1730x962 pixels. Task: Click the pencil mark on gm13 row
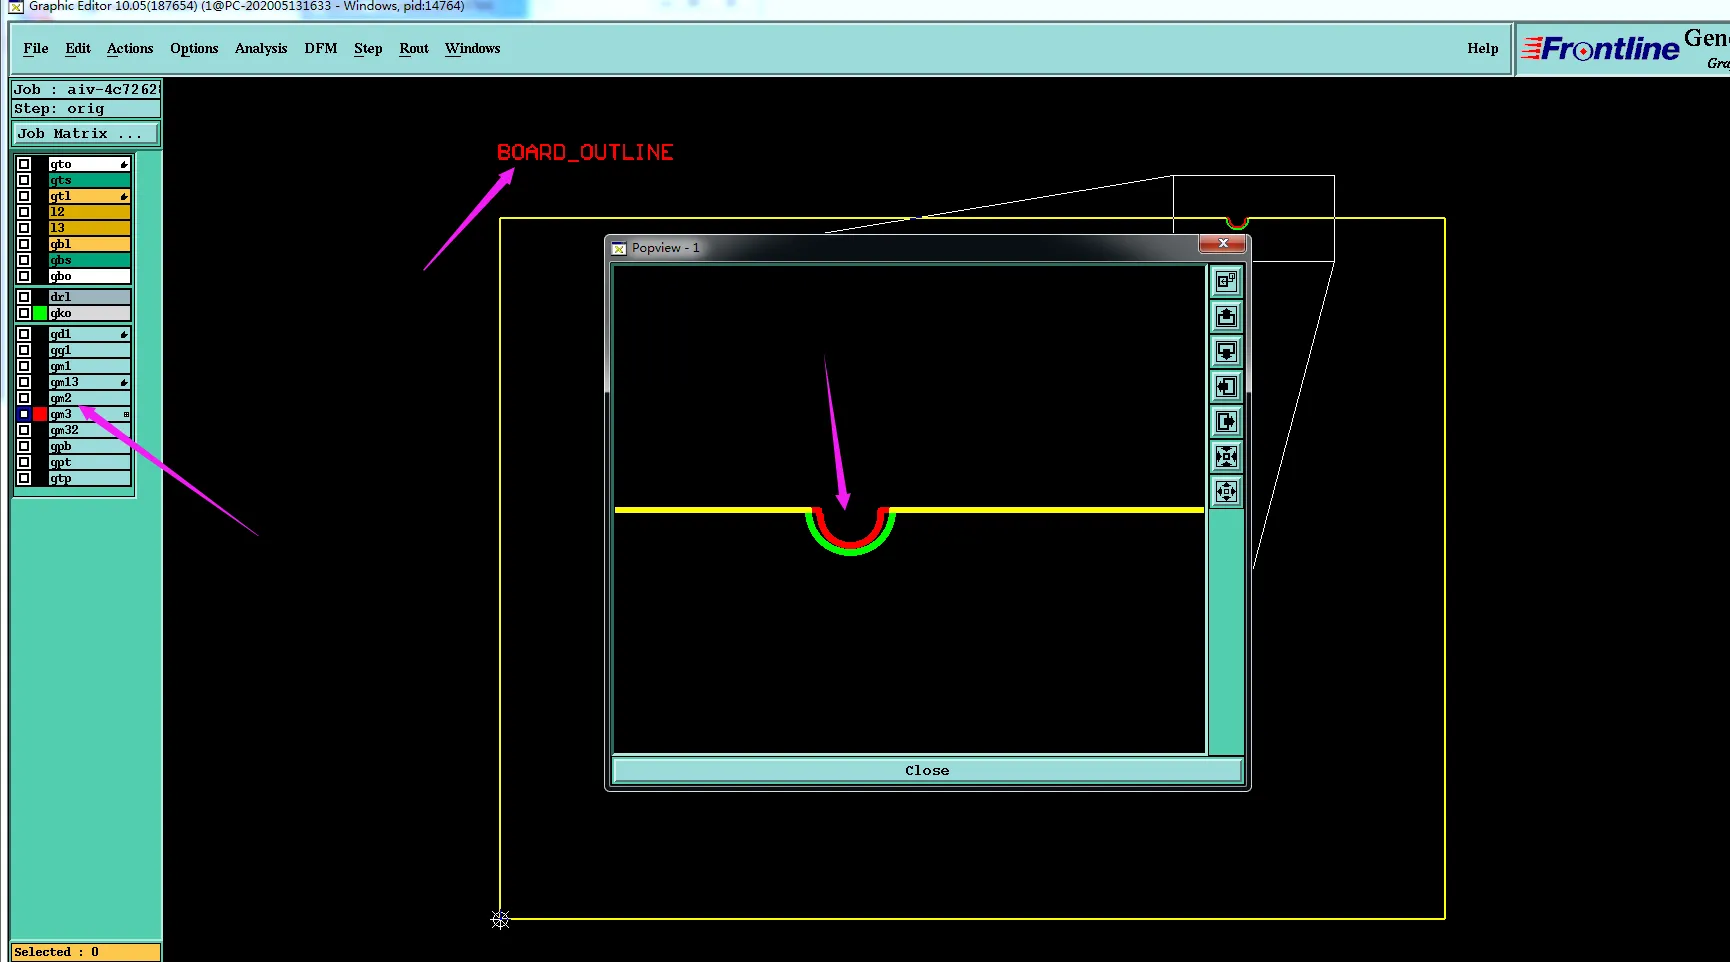click(124, 382)
